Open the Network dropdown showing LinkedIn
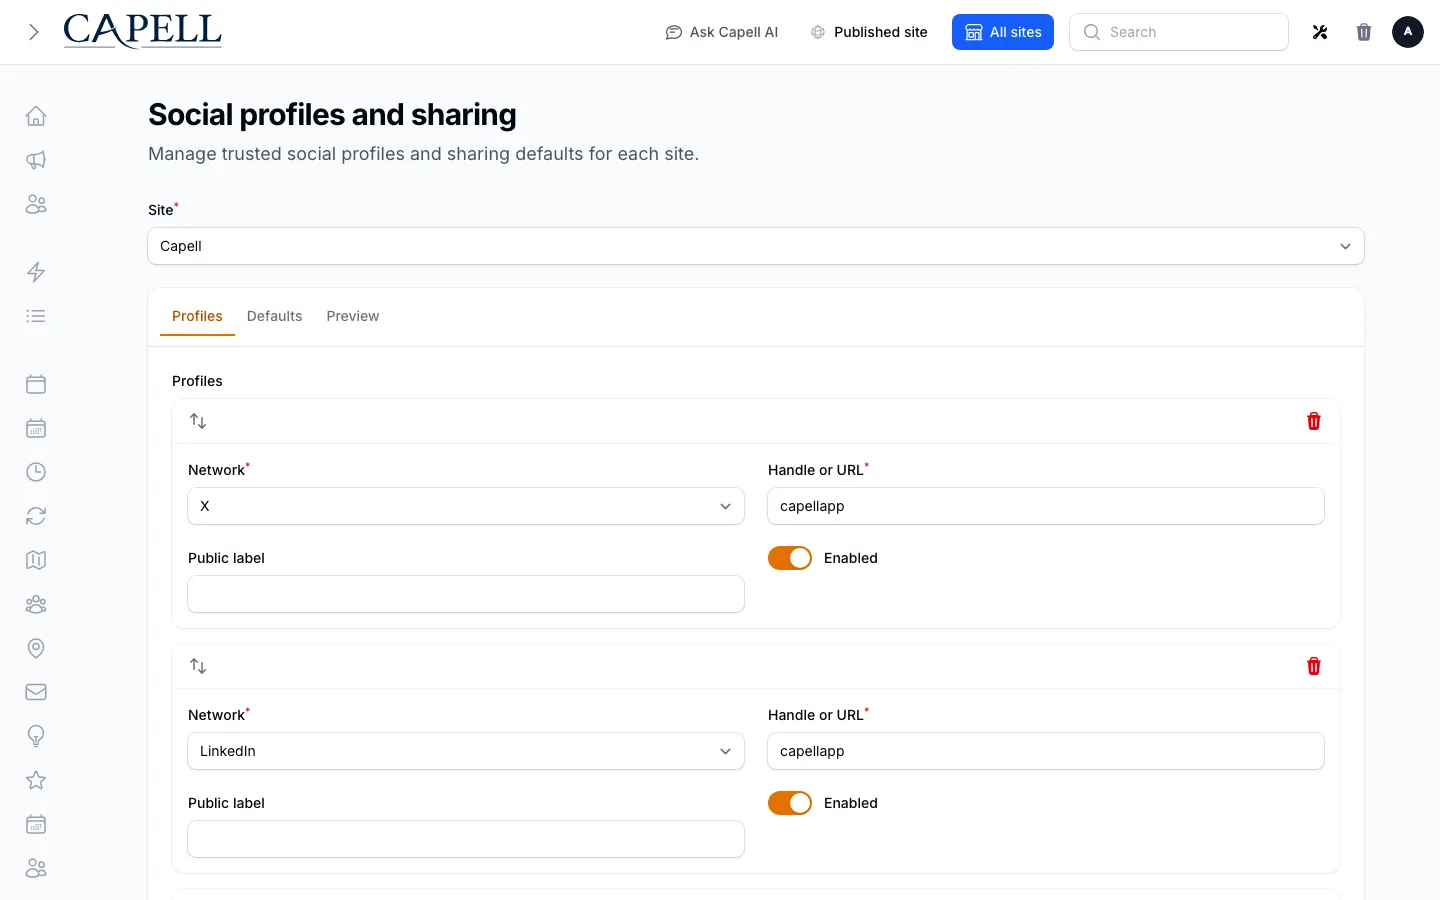This screenshot has height=900, width=1440. (466, 751)
